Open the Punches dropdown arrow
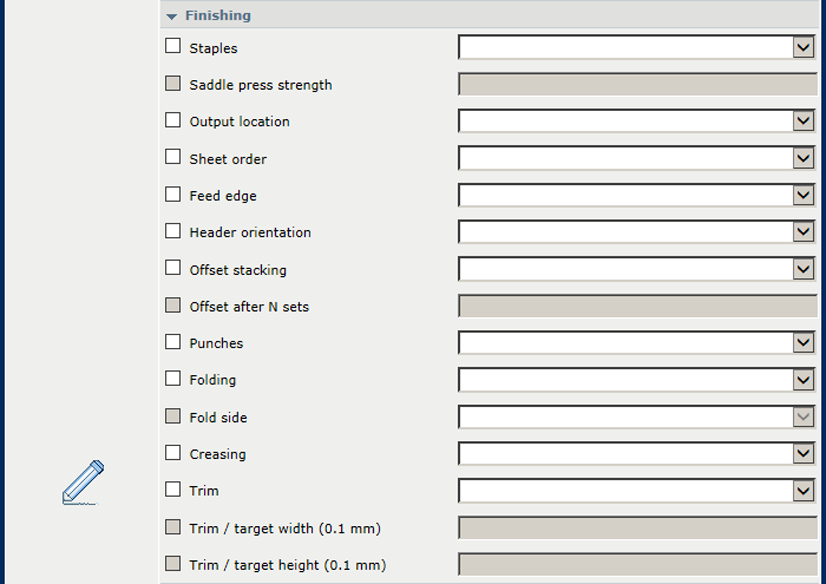 [x=803, y=343]
